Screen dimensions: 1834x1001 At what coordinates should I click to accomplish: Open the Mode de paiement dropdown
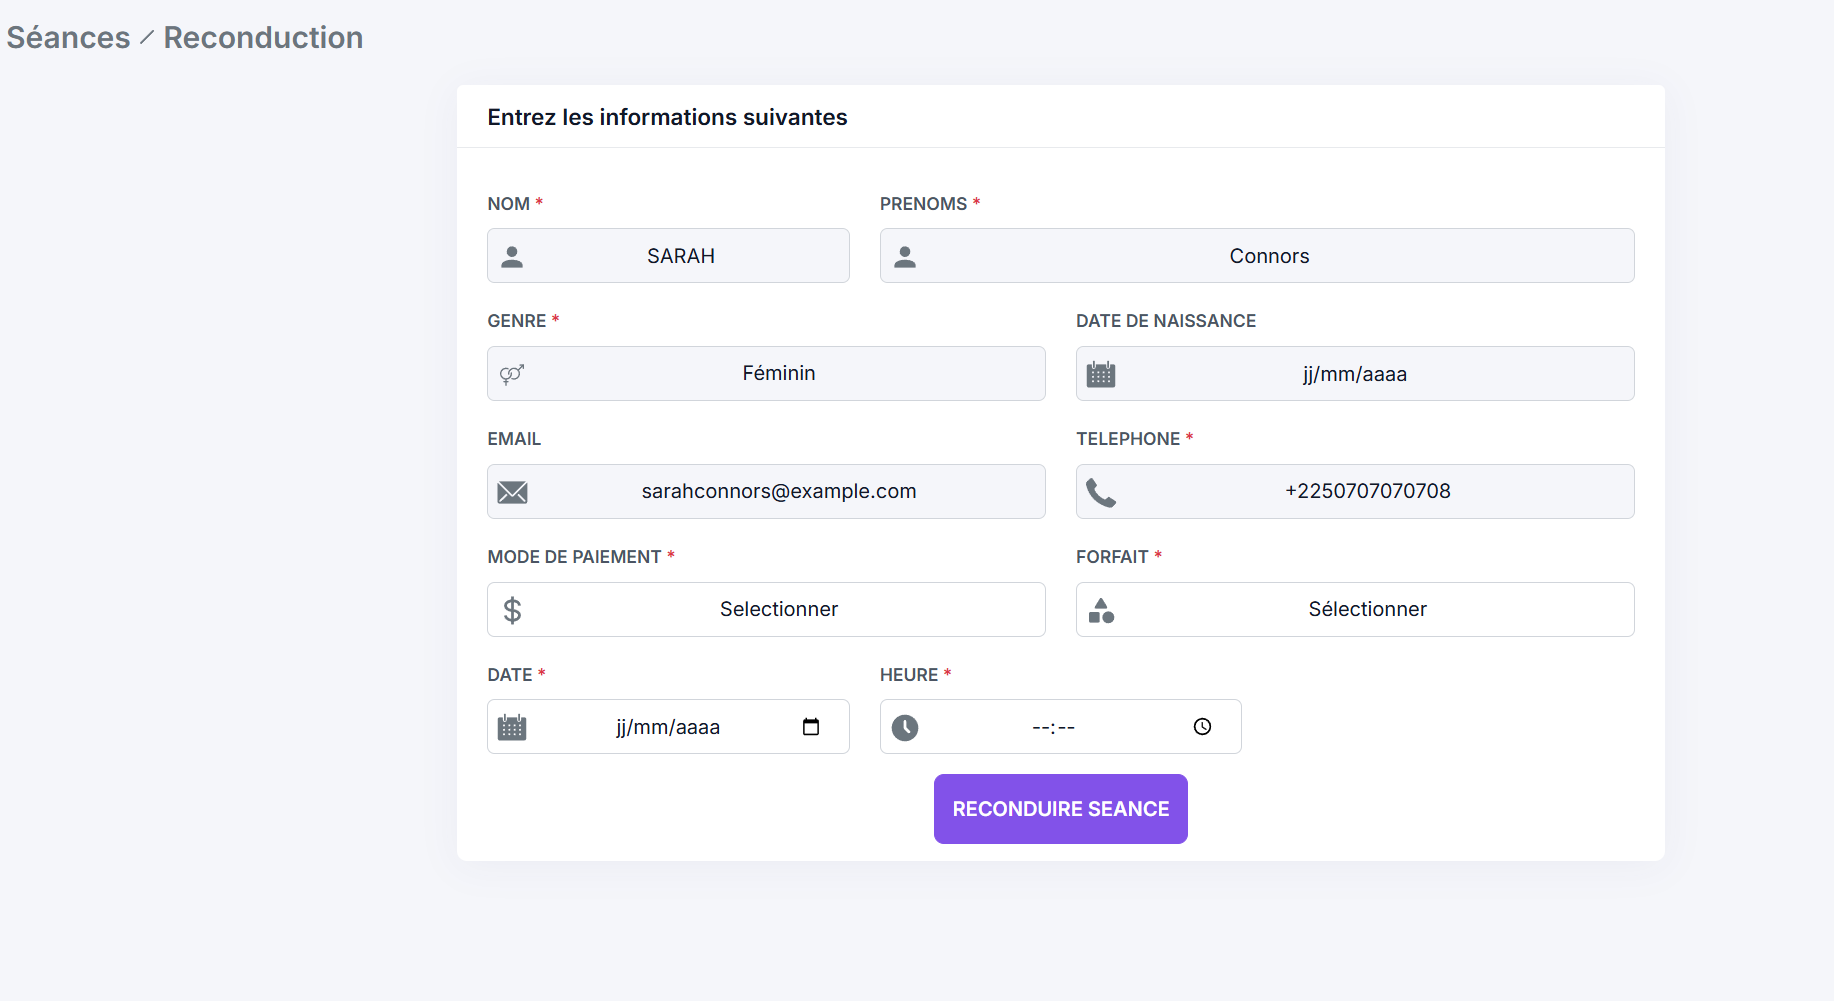[x=766, y=609]
